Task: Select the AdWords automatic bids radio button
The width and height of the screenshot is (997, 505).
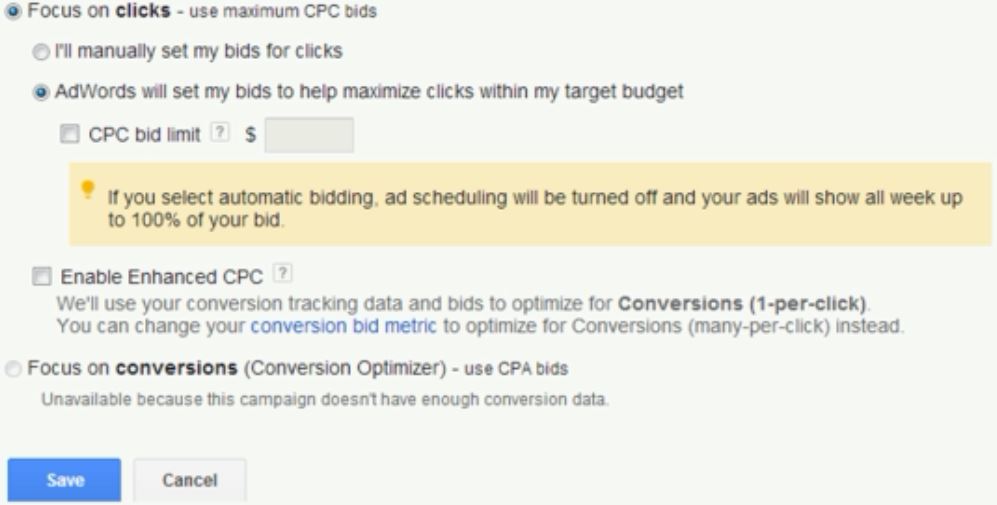Action: pos(41,93)
